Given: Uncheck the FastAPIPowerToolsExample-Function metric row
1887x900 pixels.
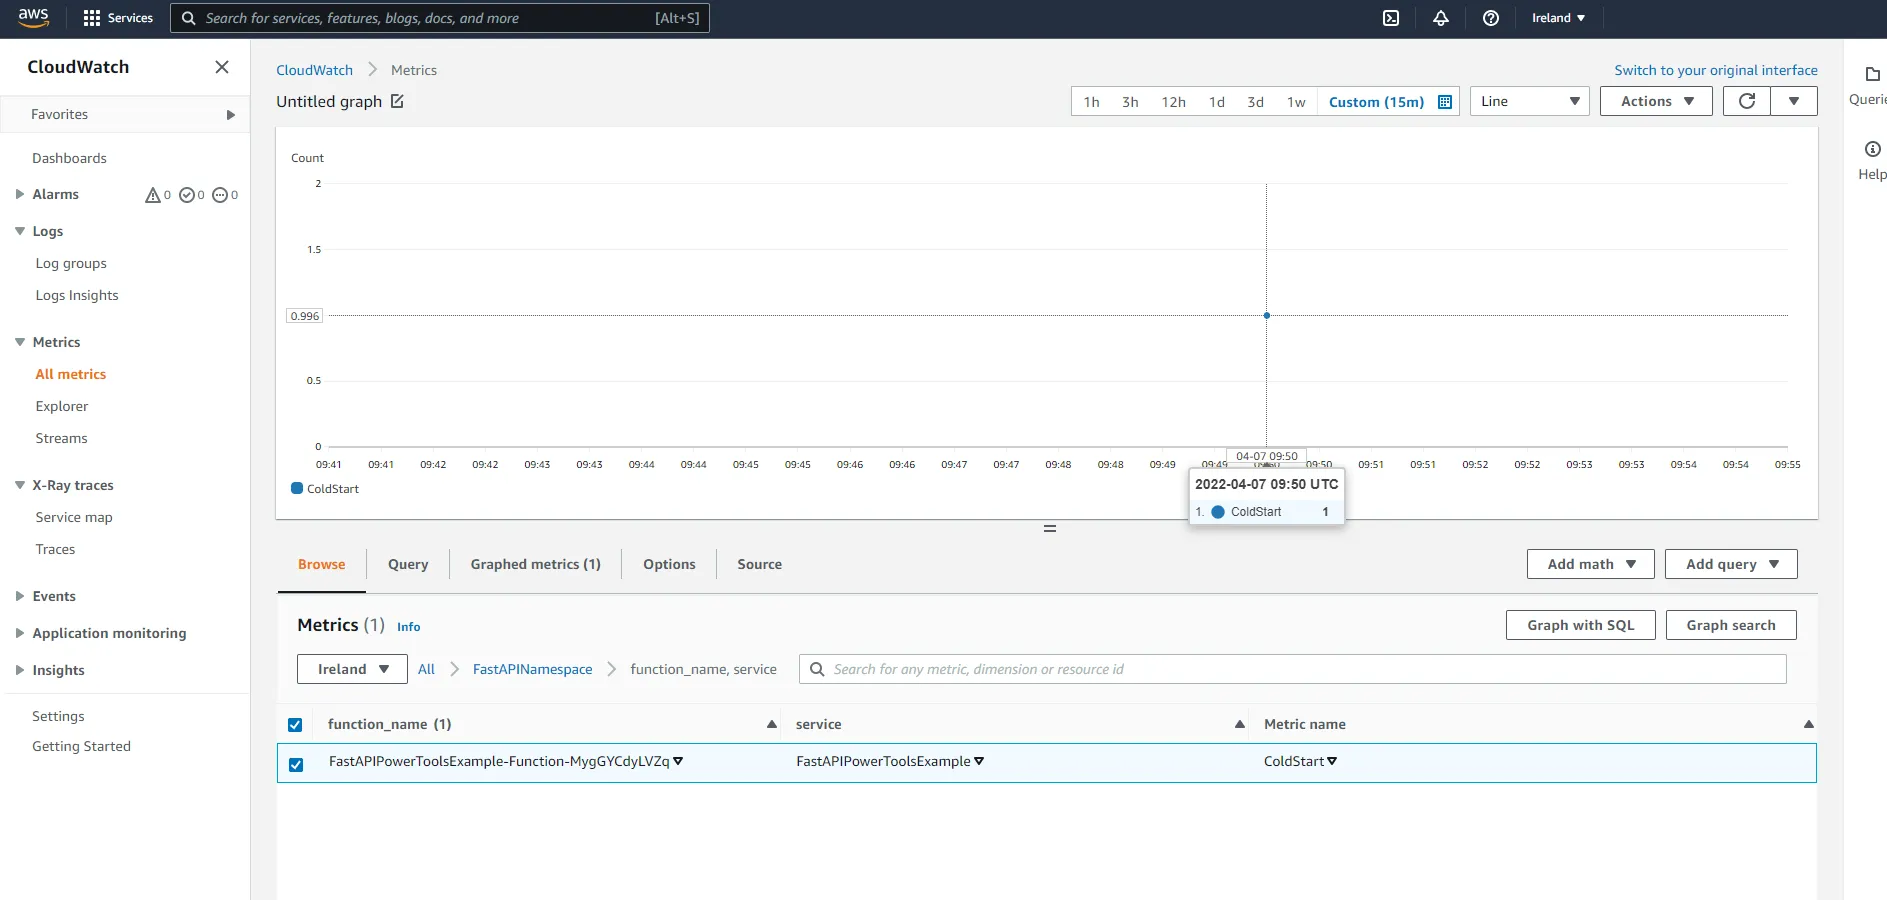Looking at the screenshot, I should [x=296, y=763].
